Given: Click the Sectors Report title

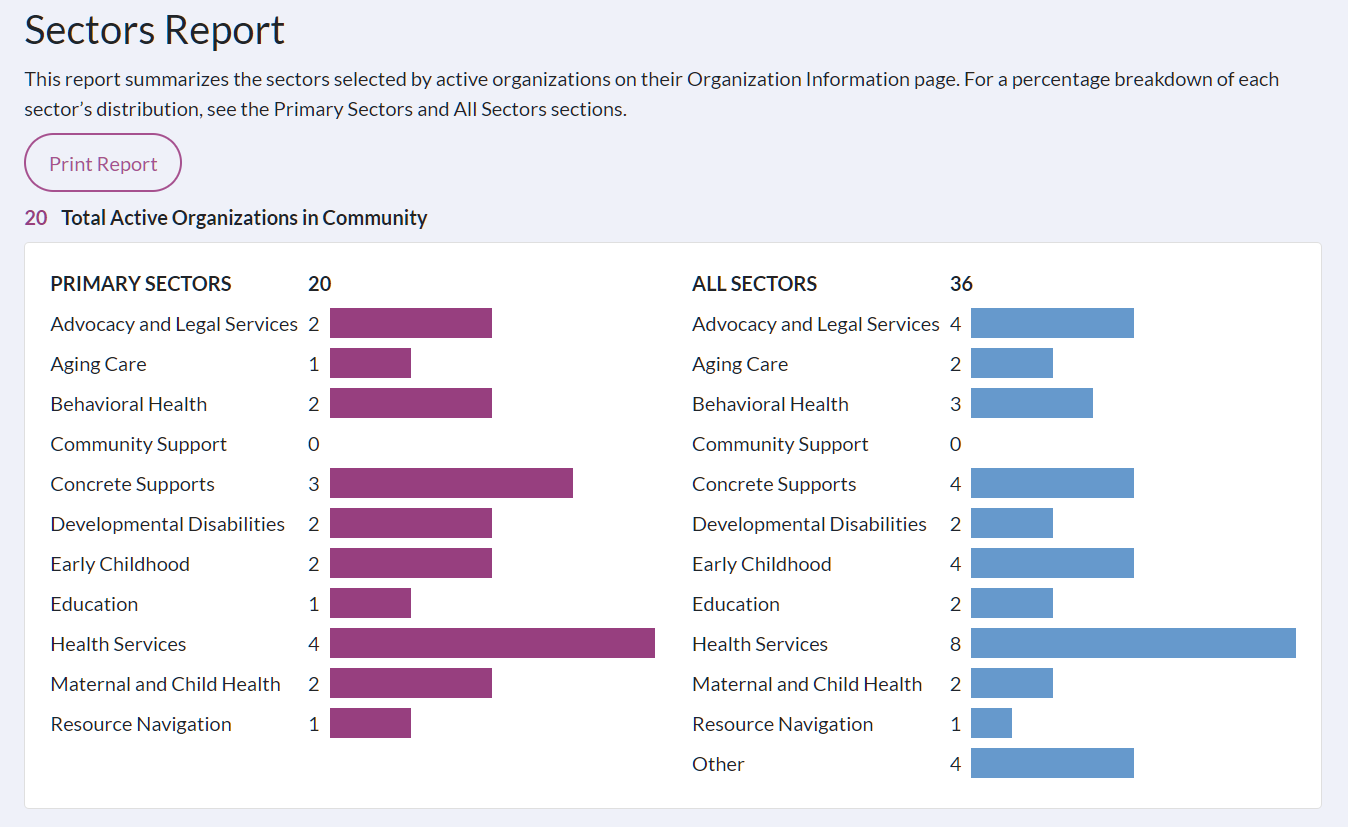Looking at the screenshot, I should pos(155,30).
